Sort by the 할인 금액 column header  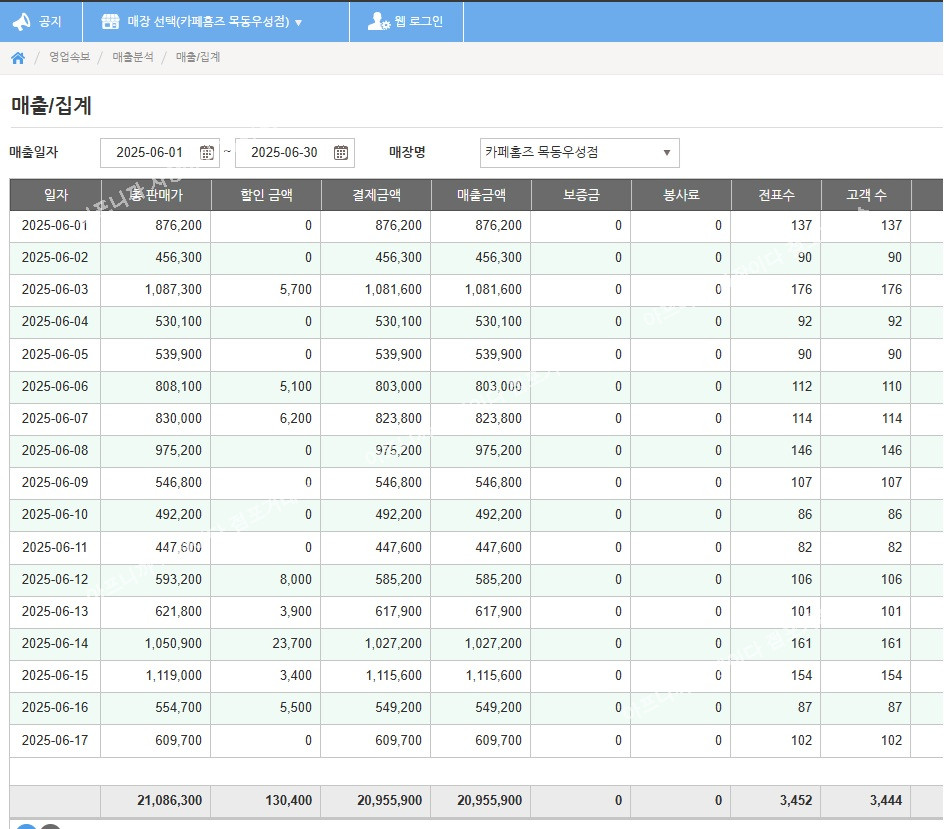coord(266,195)
